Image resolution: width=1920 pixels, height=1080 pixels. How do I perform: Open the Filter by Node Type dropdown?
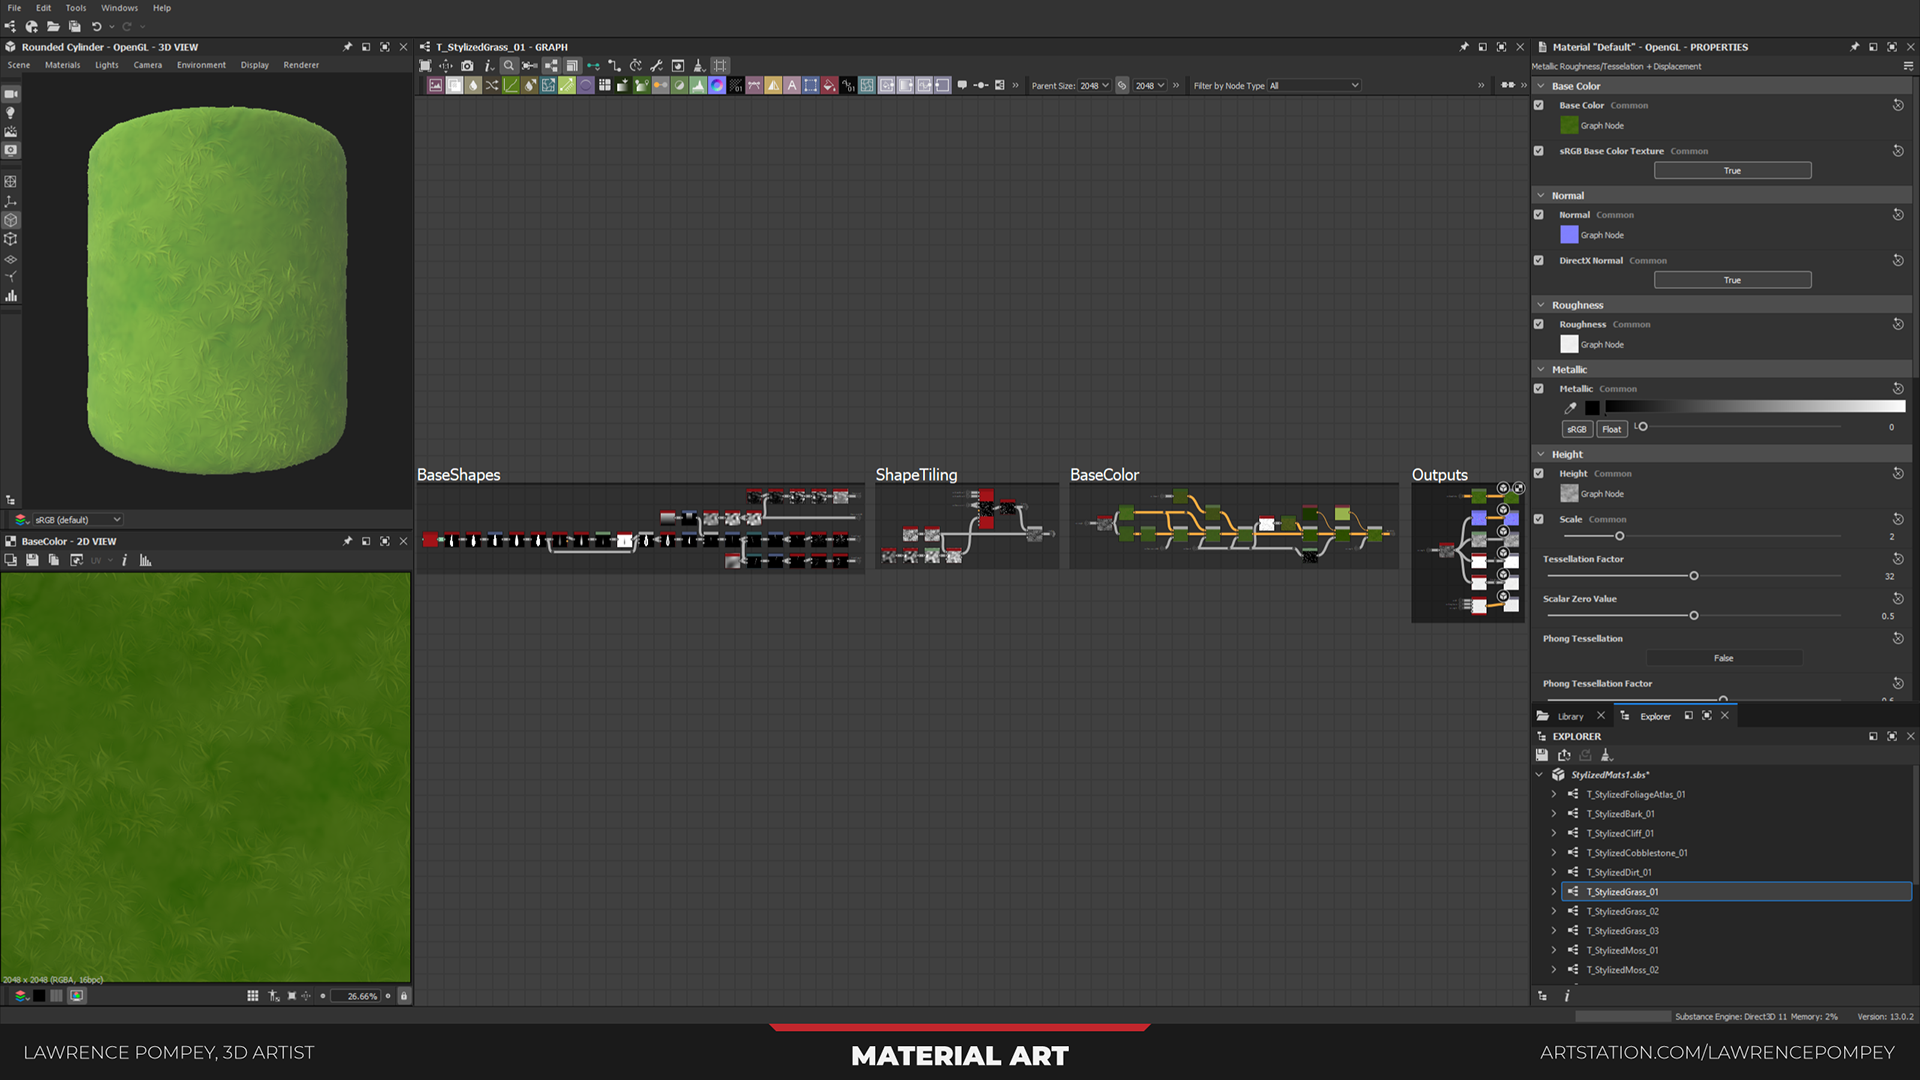(x=1313, y=86)
